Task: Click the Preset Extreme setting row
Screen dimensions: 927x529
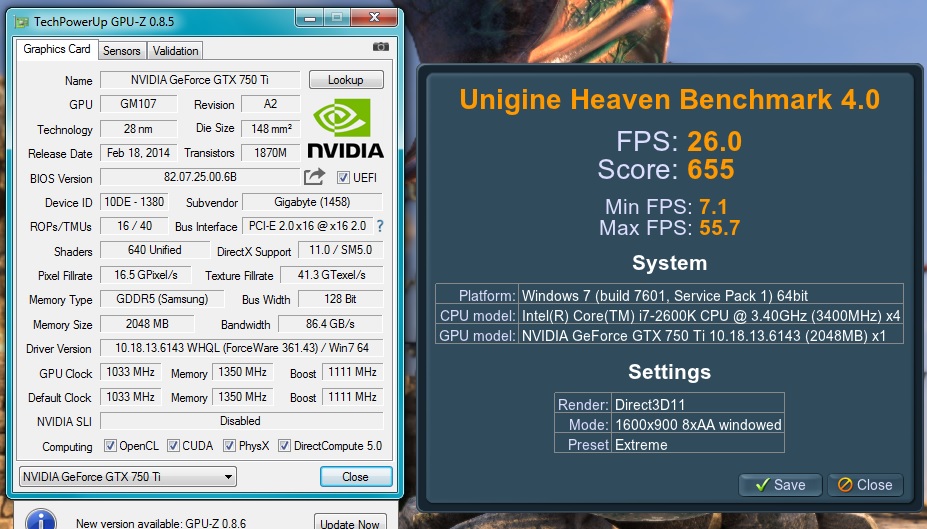Action: click(669, 444)
